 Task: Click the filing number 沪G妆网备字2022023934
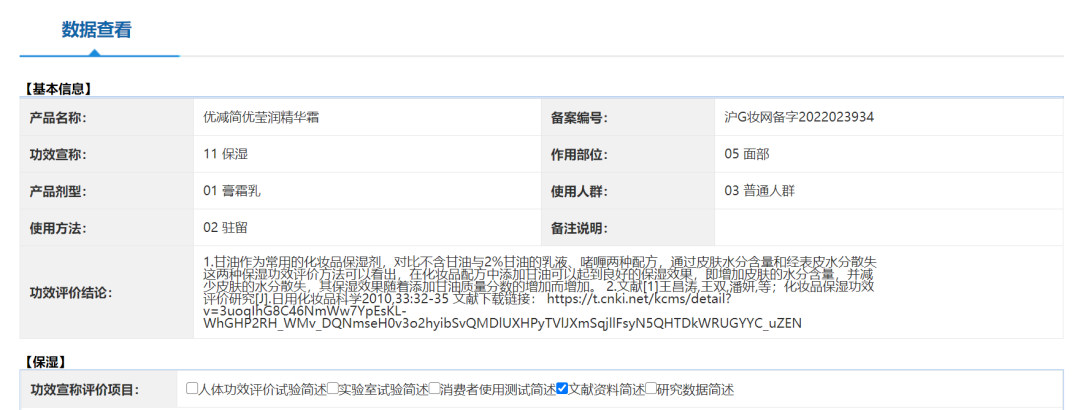(x=799, y=117)
